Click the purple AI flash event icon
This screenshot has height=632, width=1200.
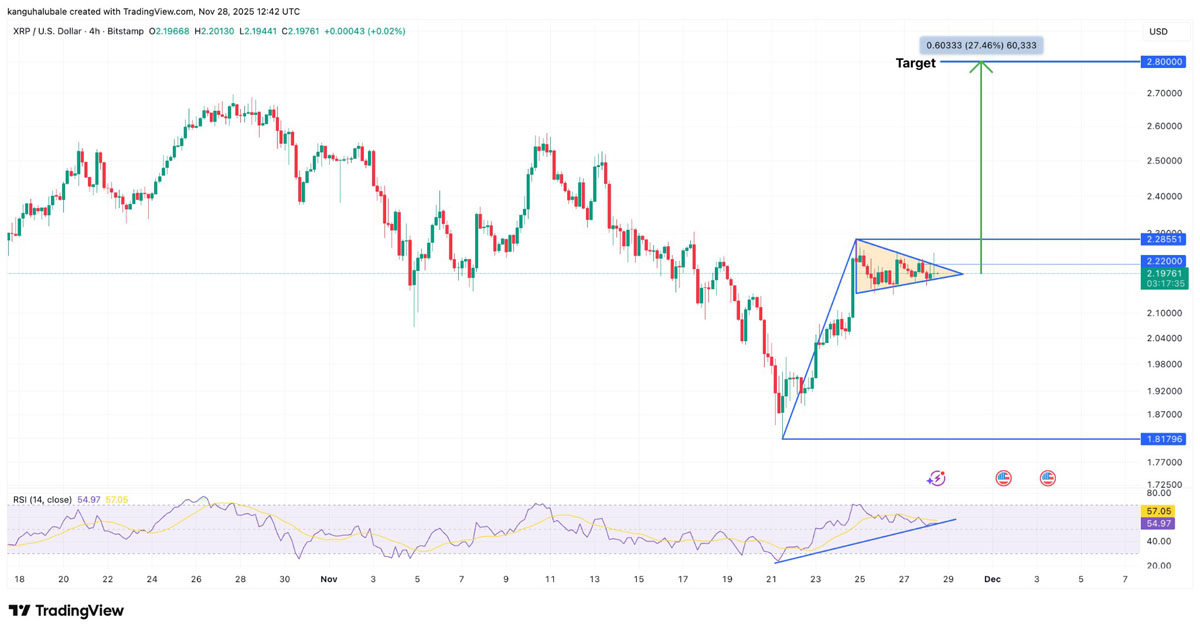(936, 478)
